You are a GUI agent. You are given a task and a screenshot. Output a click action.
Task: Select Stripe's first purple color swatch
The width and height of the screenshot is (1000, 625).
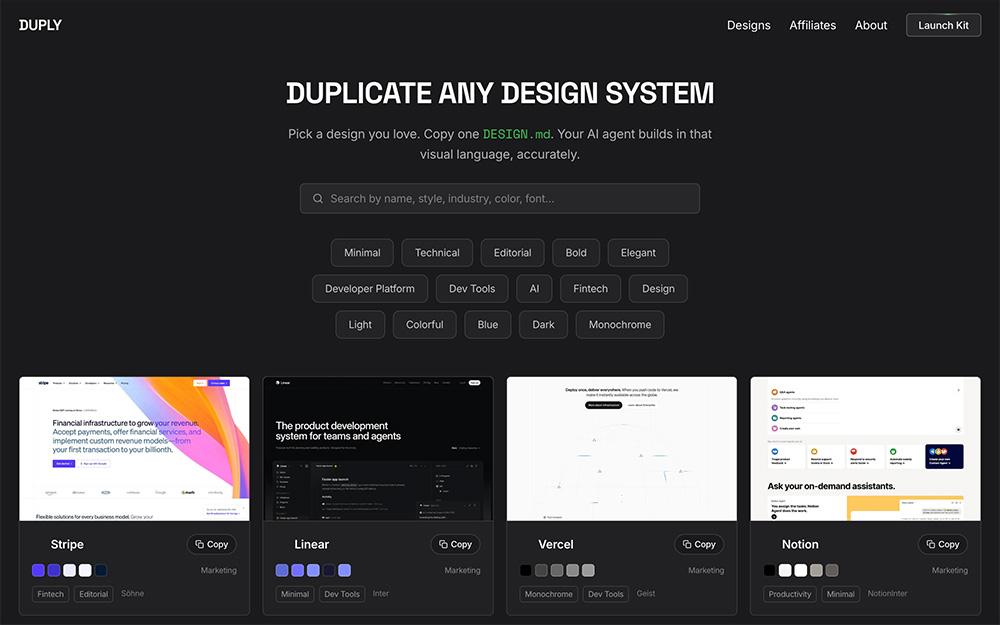pyautogui.click(x=38, y=570)
